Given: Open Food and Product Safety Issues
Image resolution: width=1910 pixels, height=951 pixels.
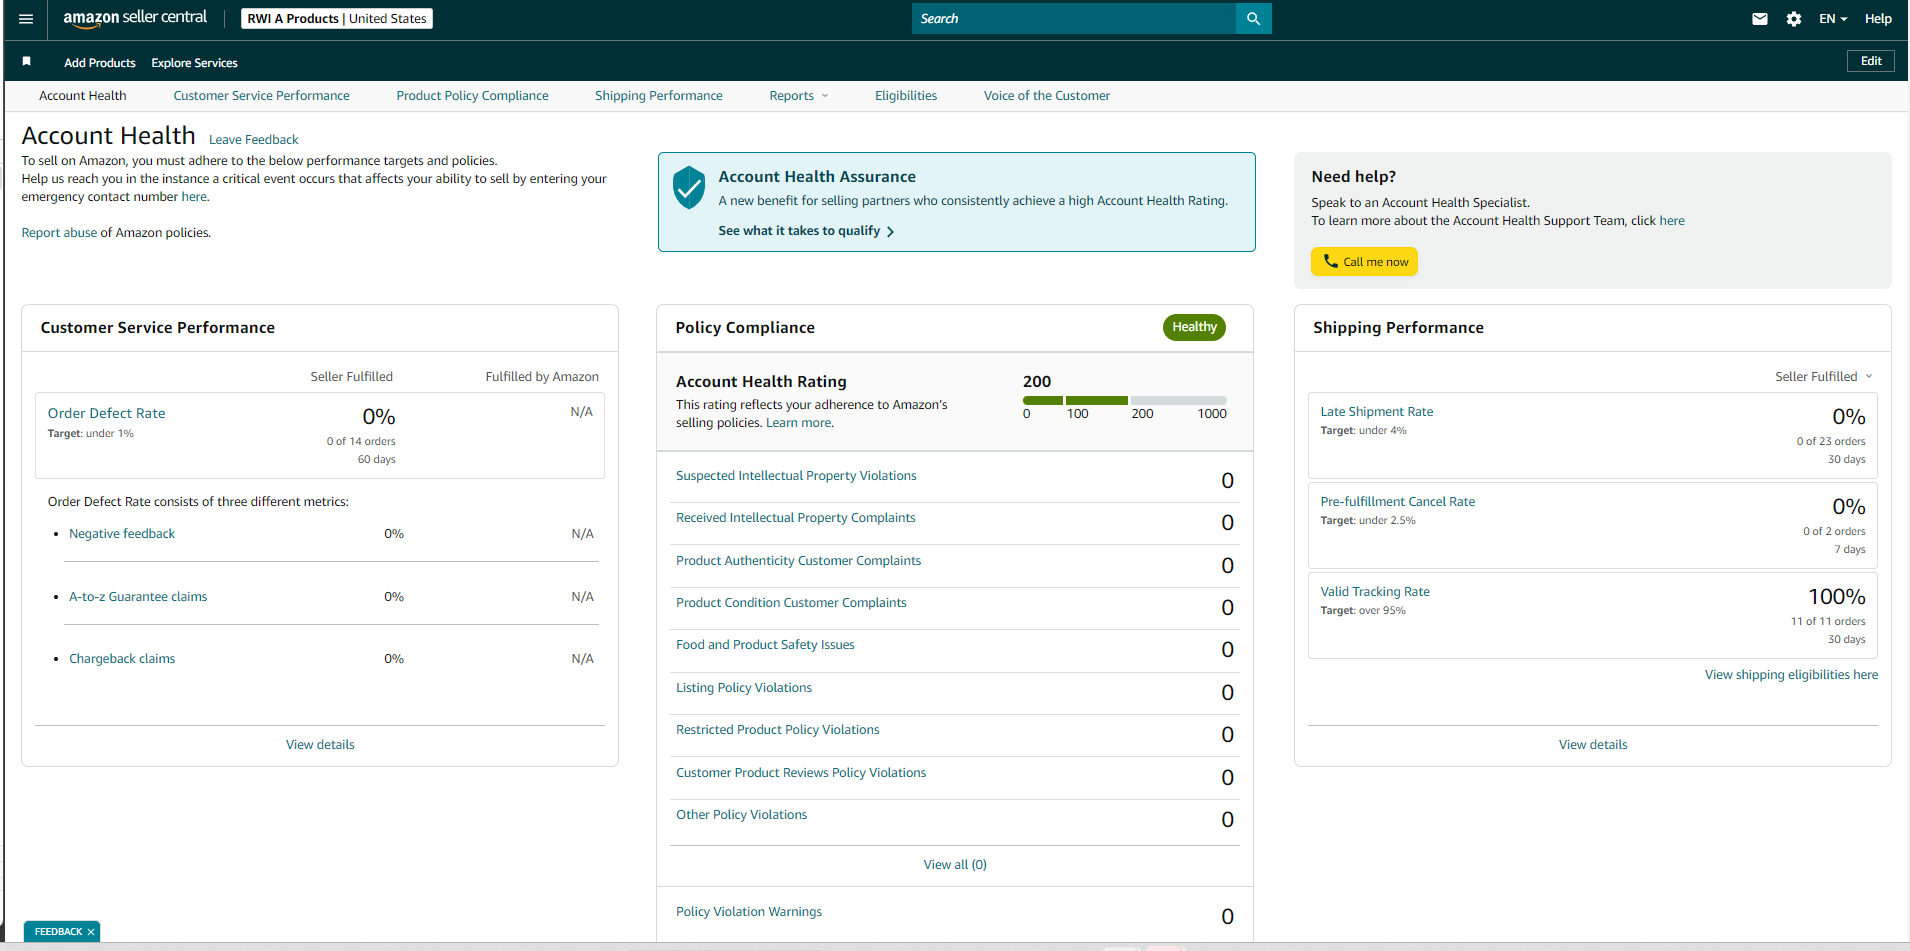Looking at the screenshot, I should [x=765, y=645].
